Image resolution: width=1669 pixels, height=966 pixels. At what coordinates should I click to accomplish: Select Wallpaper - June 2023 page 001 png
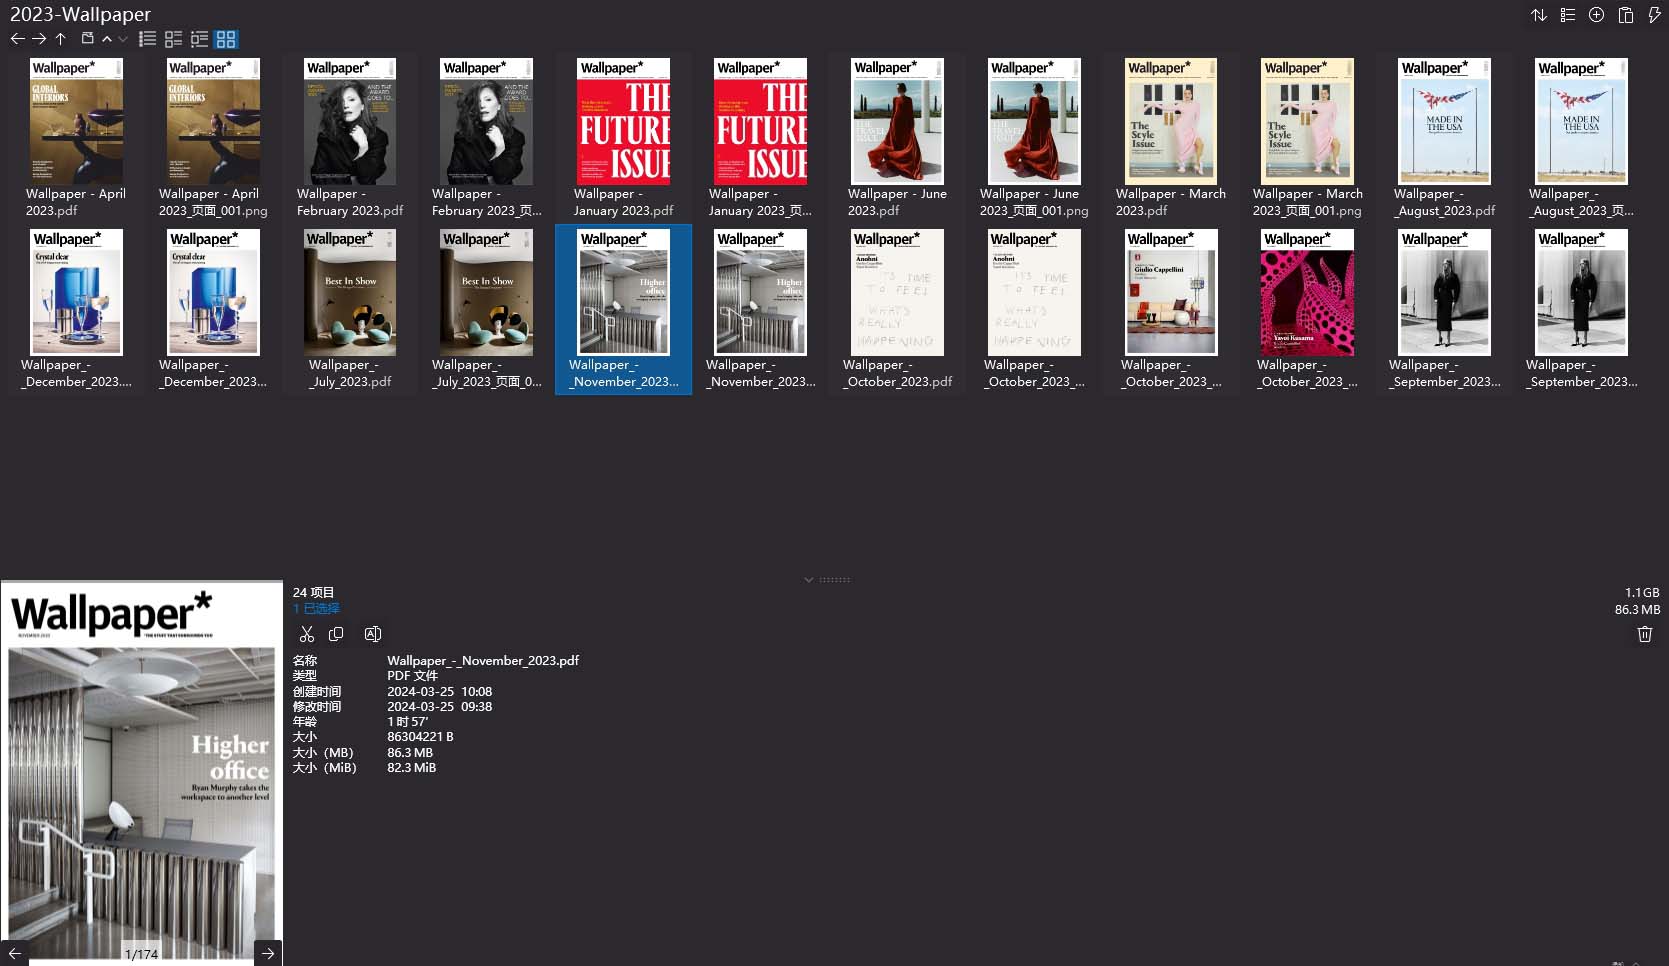[1034, 138]
